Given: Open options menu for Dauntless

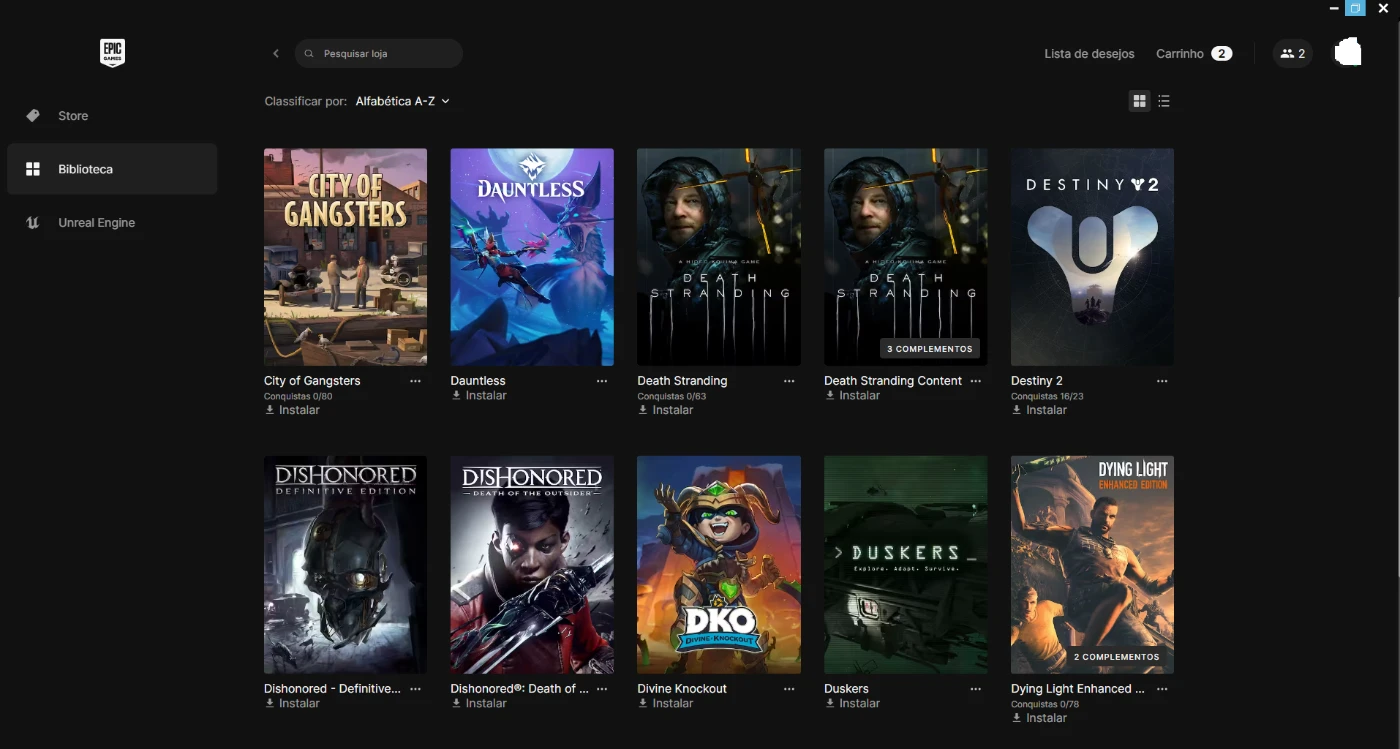Looking at the screenshot, I should (x=602, y=381).
